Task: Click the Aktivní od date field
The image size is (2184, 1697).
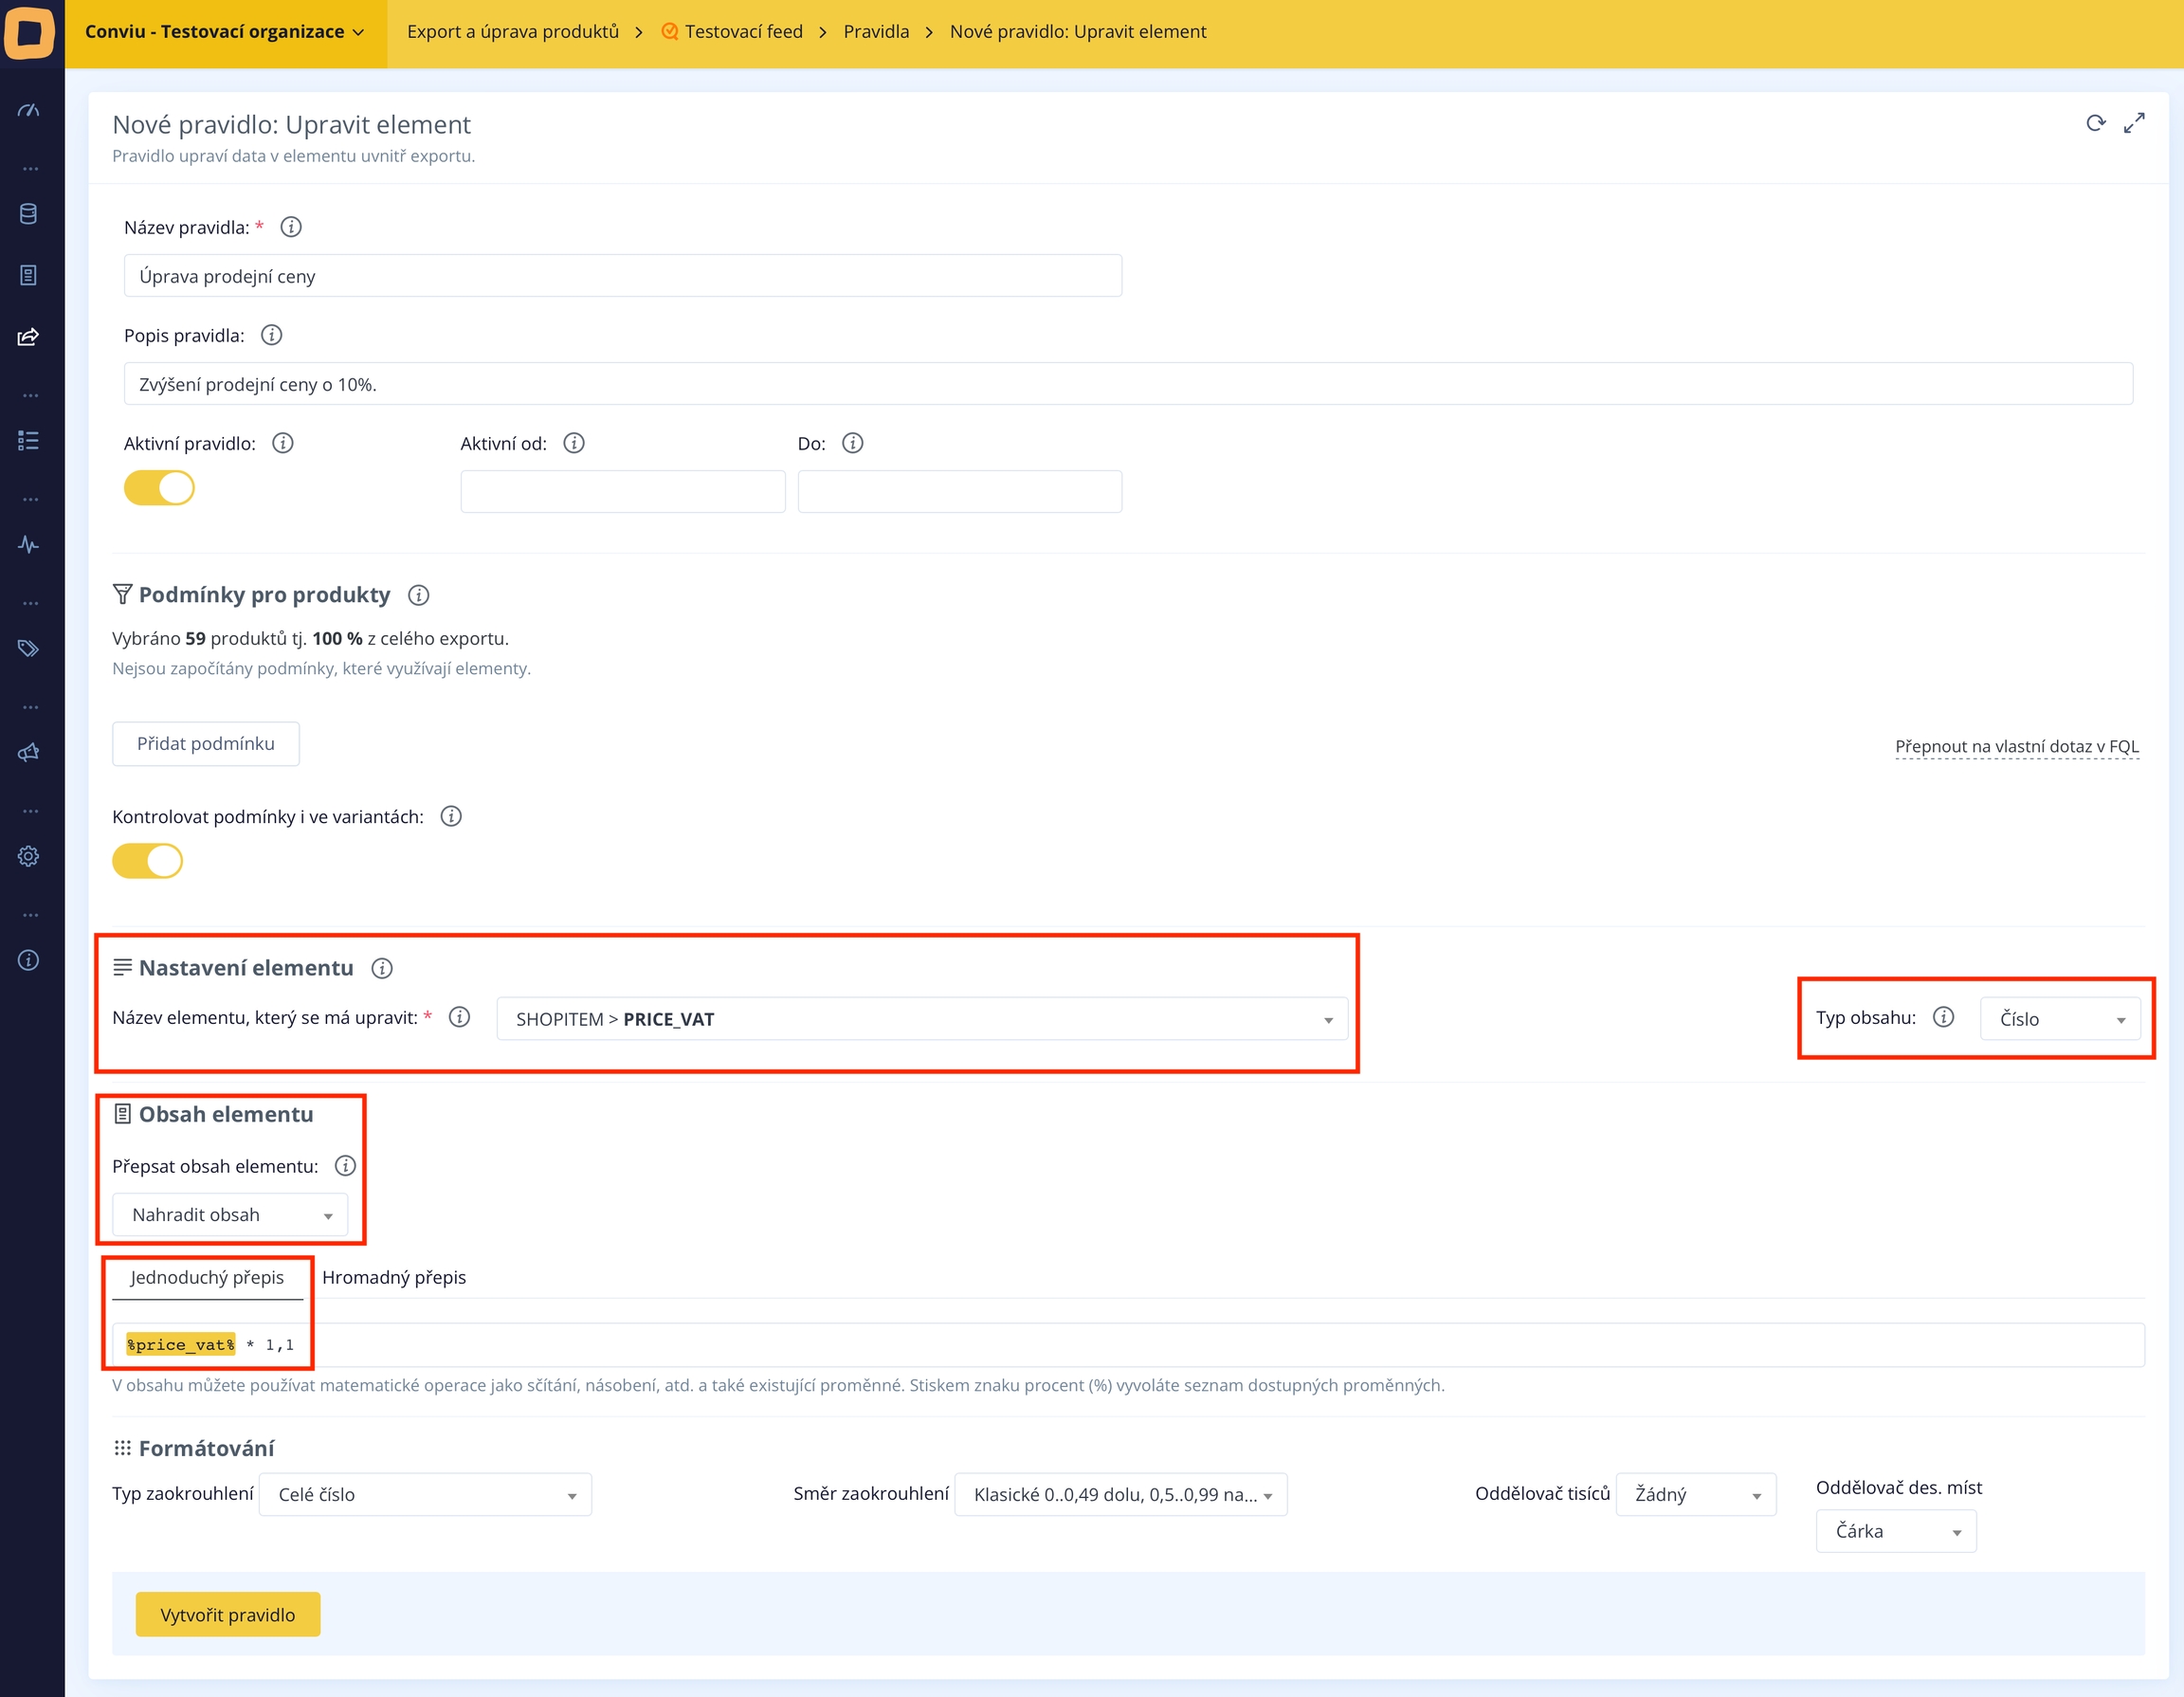Action: coord(622,492)
